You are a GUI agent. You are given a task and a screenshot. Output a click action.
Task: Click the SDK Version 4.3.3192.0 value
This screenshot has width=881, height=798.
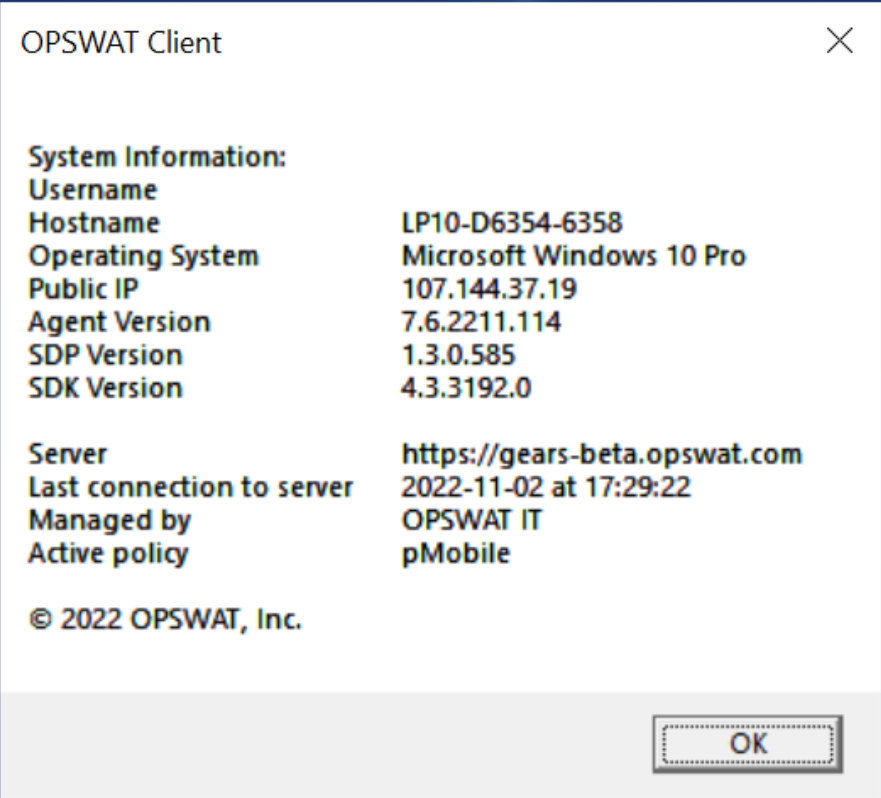click(x=466, y=388)
